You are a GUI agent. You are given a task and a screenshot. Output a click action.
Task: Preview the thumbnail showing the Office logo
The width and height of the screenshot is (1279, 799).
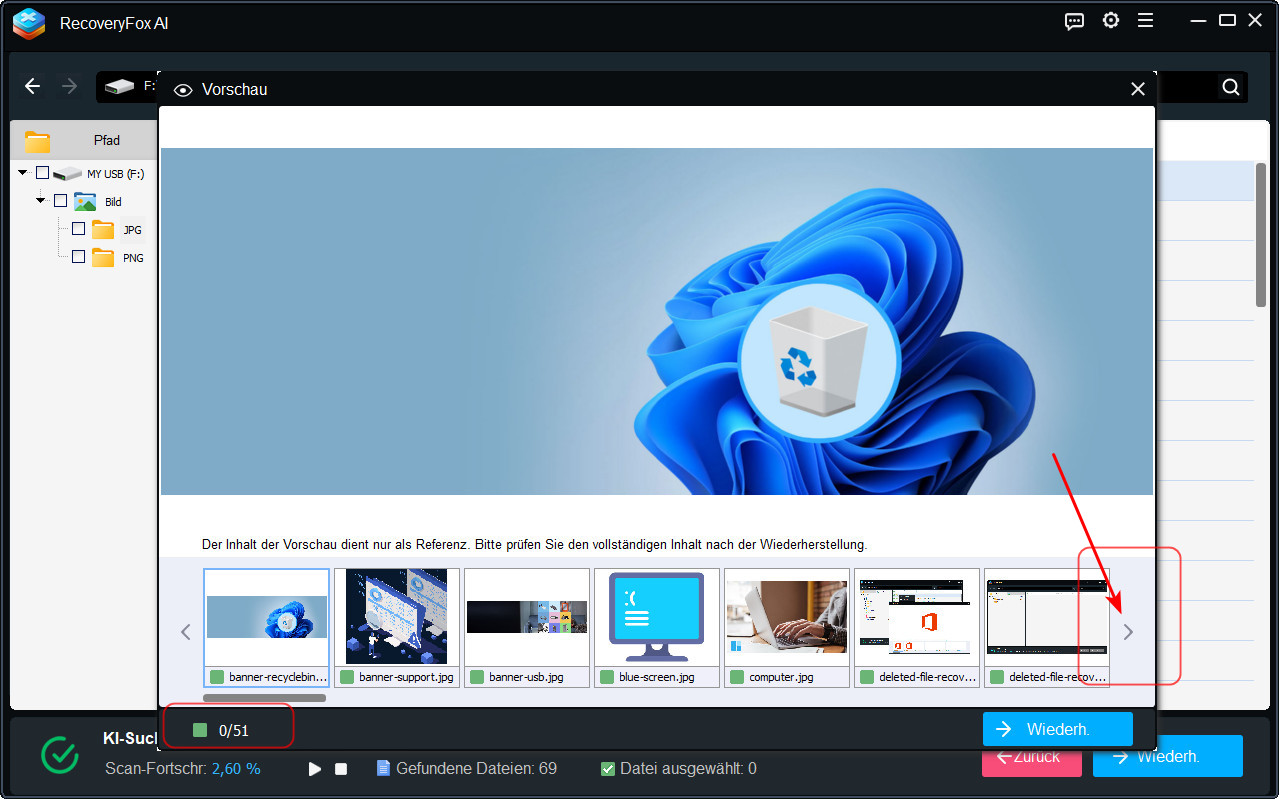click(917, 617)
